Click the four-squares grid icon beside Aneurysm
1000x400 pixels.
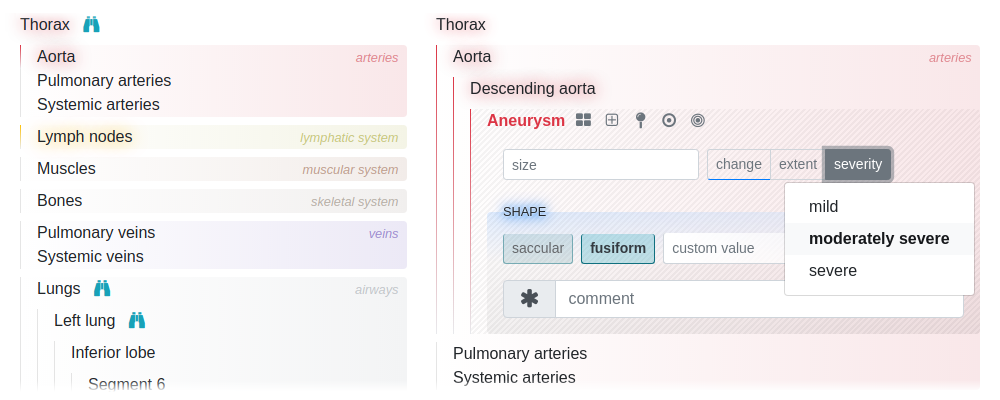pyautogui.click(x=584, y=120)
